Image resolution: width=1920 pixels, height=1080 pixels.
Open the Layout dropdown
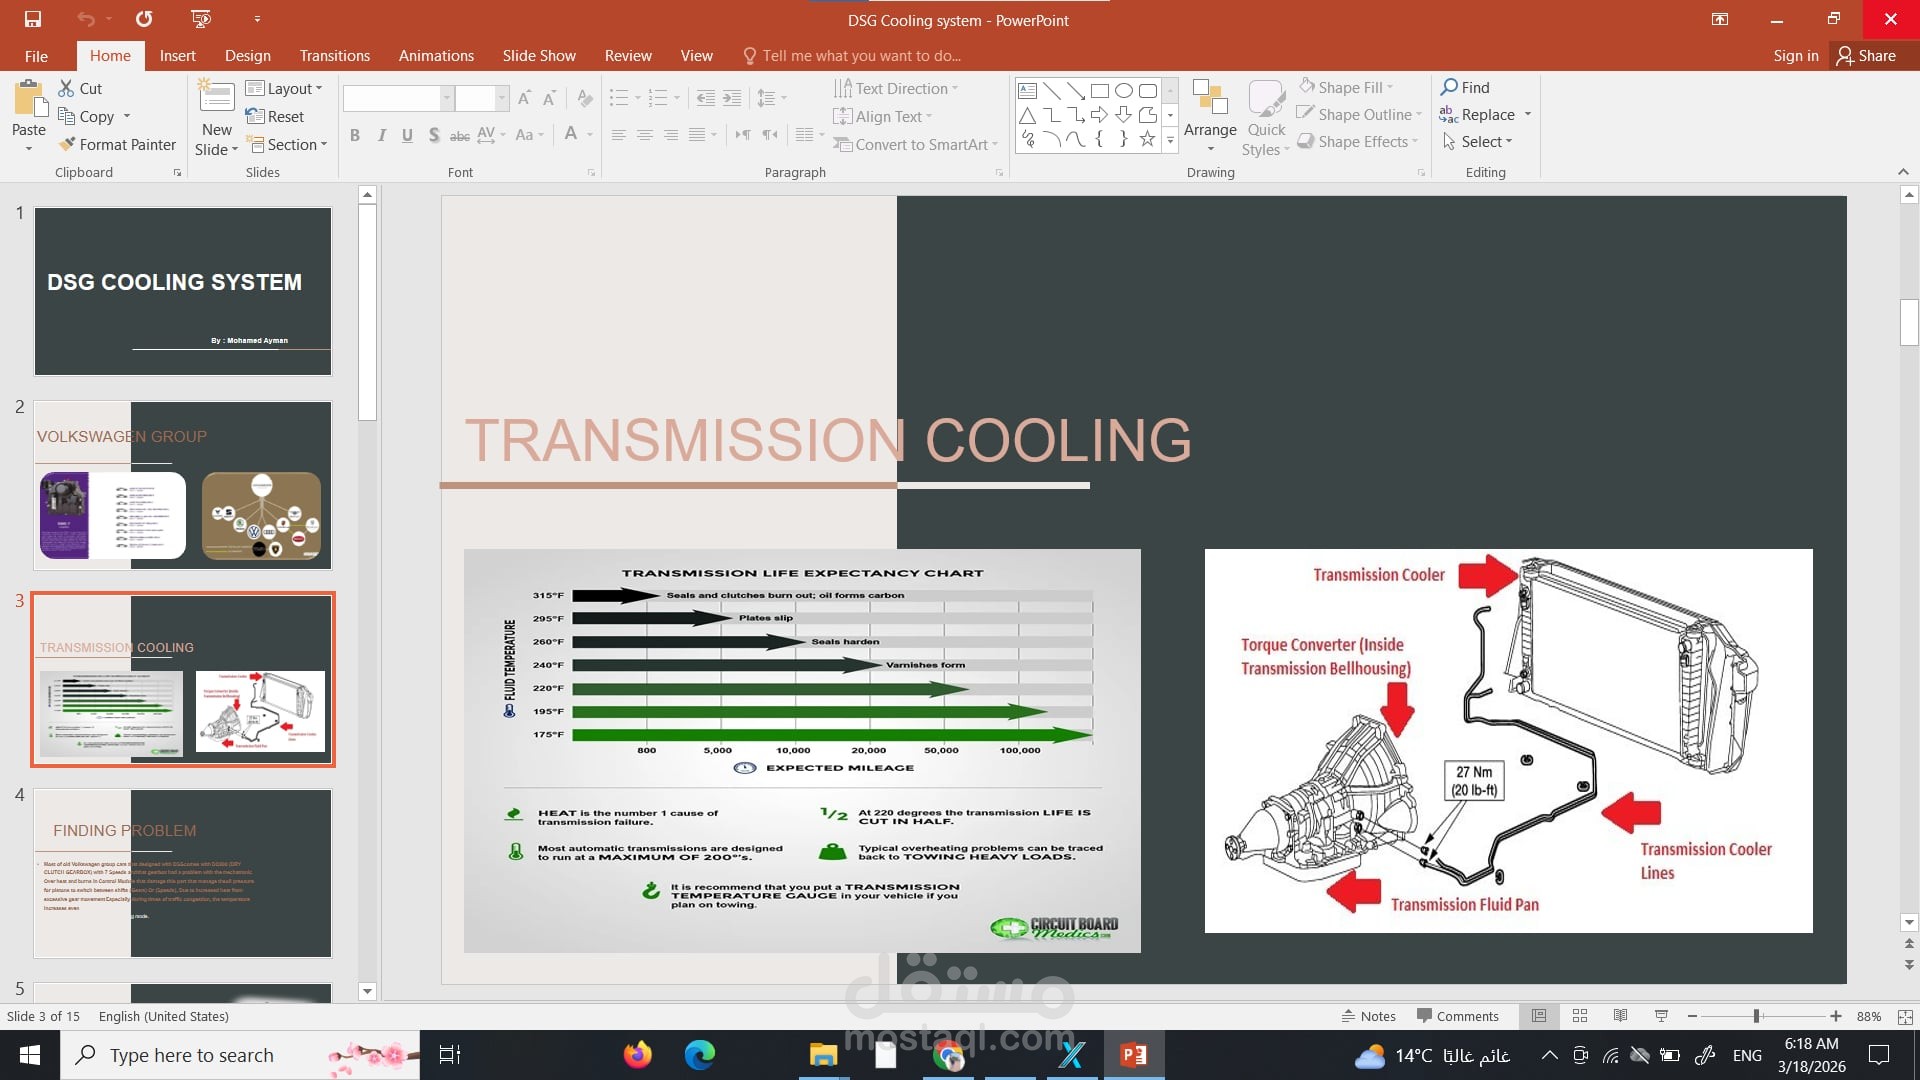285,88
